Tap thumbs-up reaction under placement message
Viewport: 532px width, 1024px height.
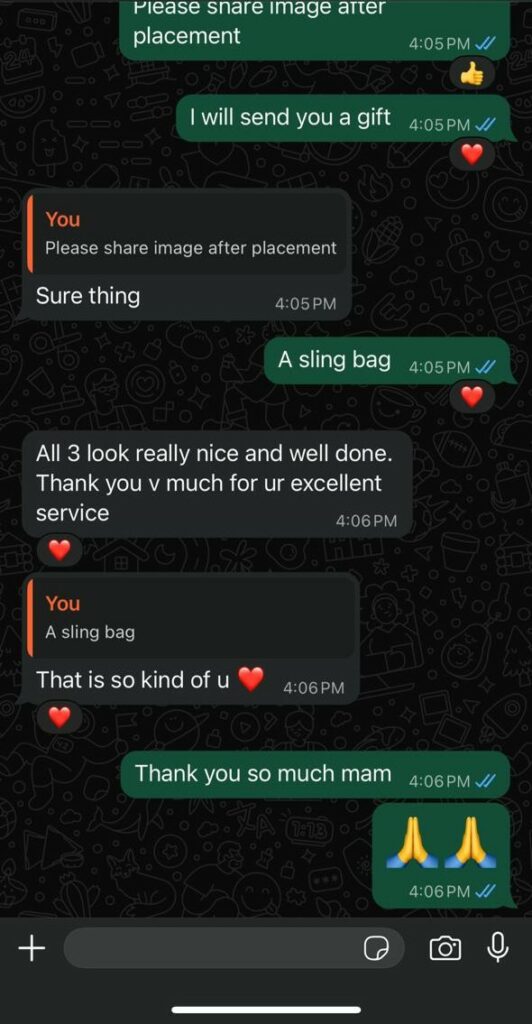472,76
